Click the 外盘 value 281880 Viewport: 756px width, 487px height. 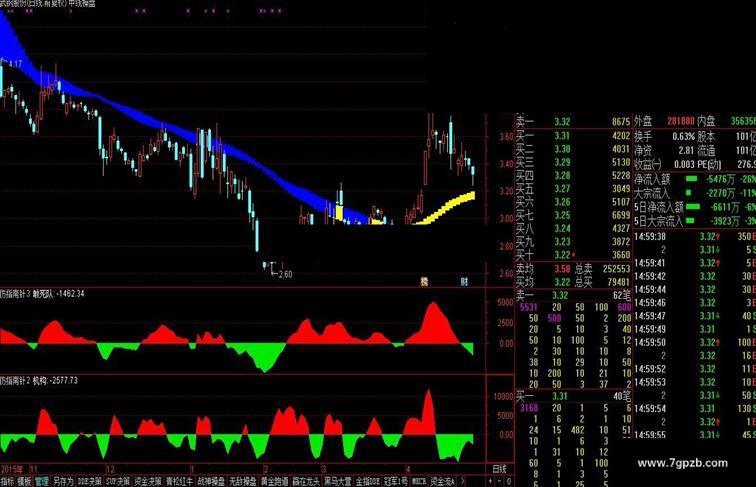point(681,121)
